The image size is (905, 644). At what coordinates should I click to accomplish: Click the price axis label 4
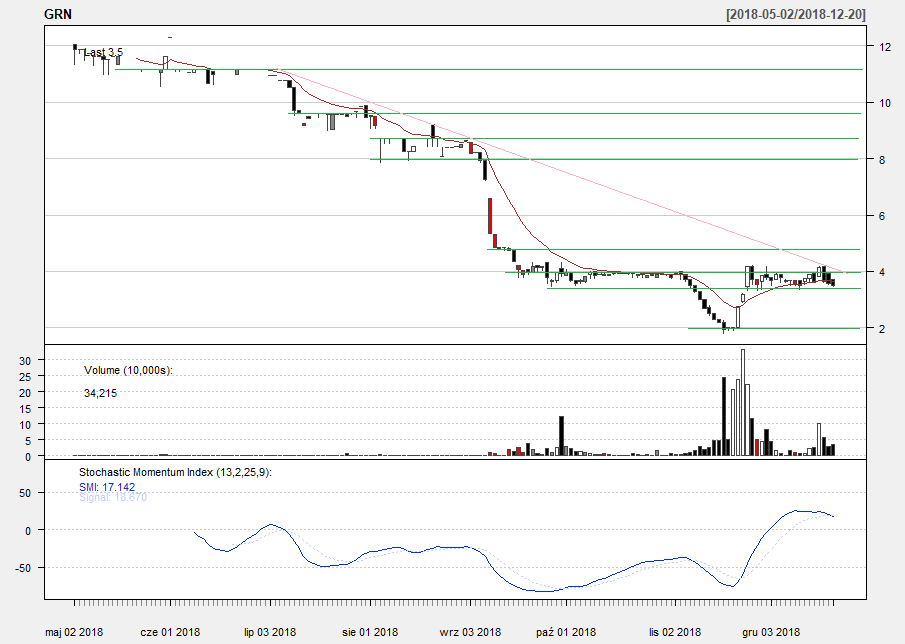[x=882, y=272]
